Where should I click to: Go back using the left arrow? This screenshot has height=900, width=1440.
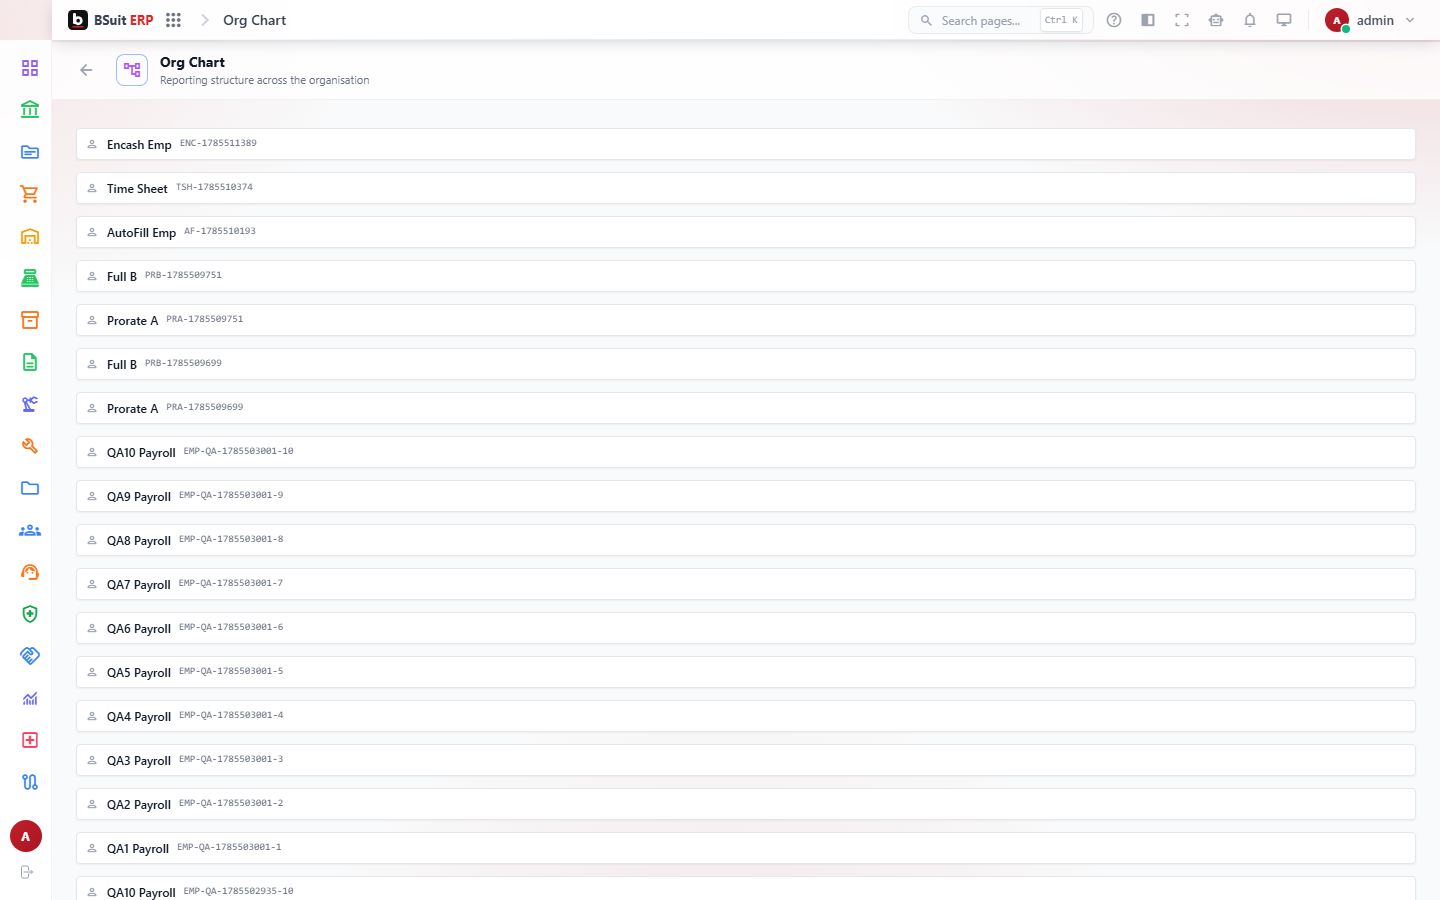point(86,70)
